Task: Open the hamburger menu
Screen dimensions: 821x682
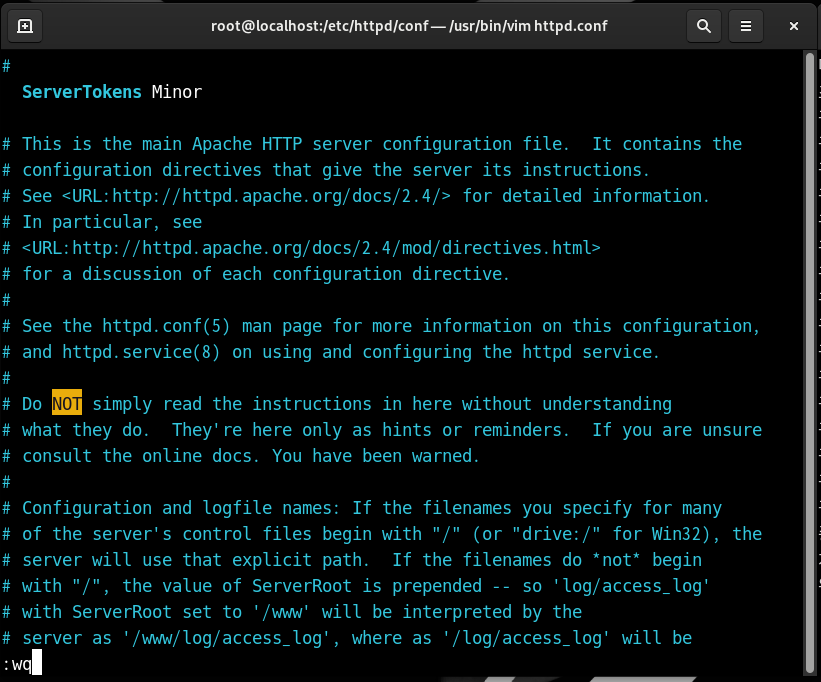Action: [746, 26]
